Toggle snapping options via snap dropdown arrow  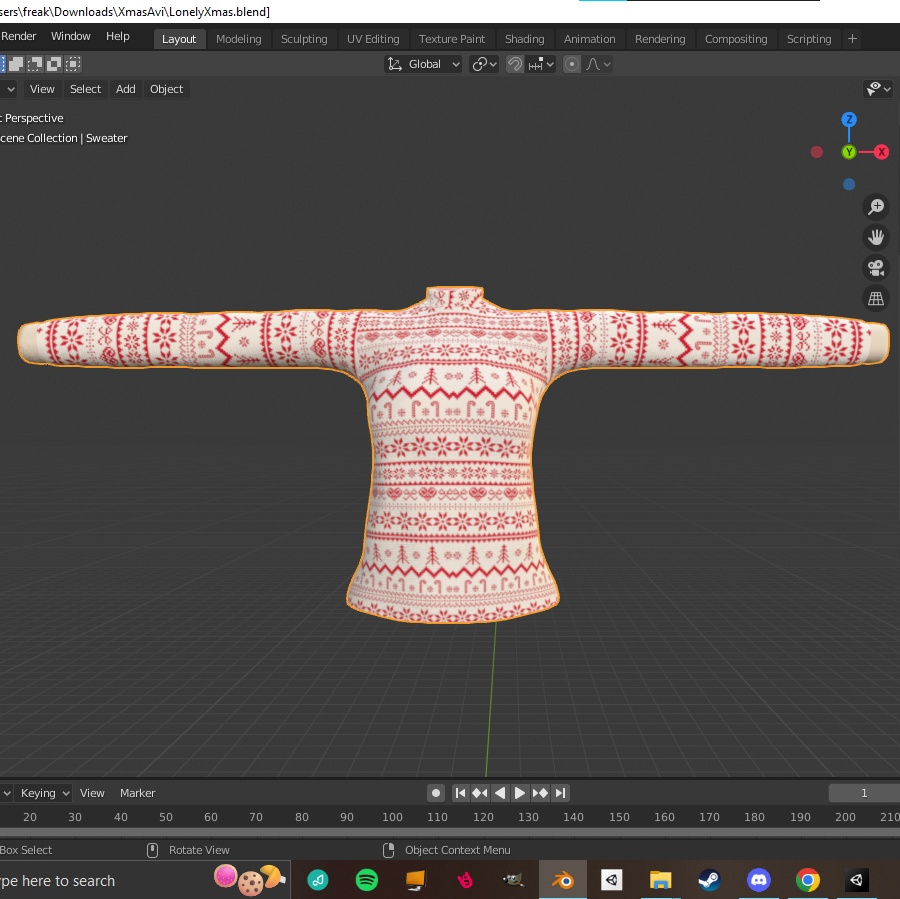549,64
